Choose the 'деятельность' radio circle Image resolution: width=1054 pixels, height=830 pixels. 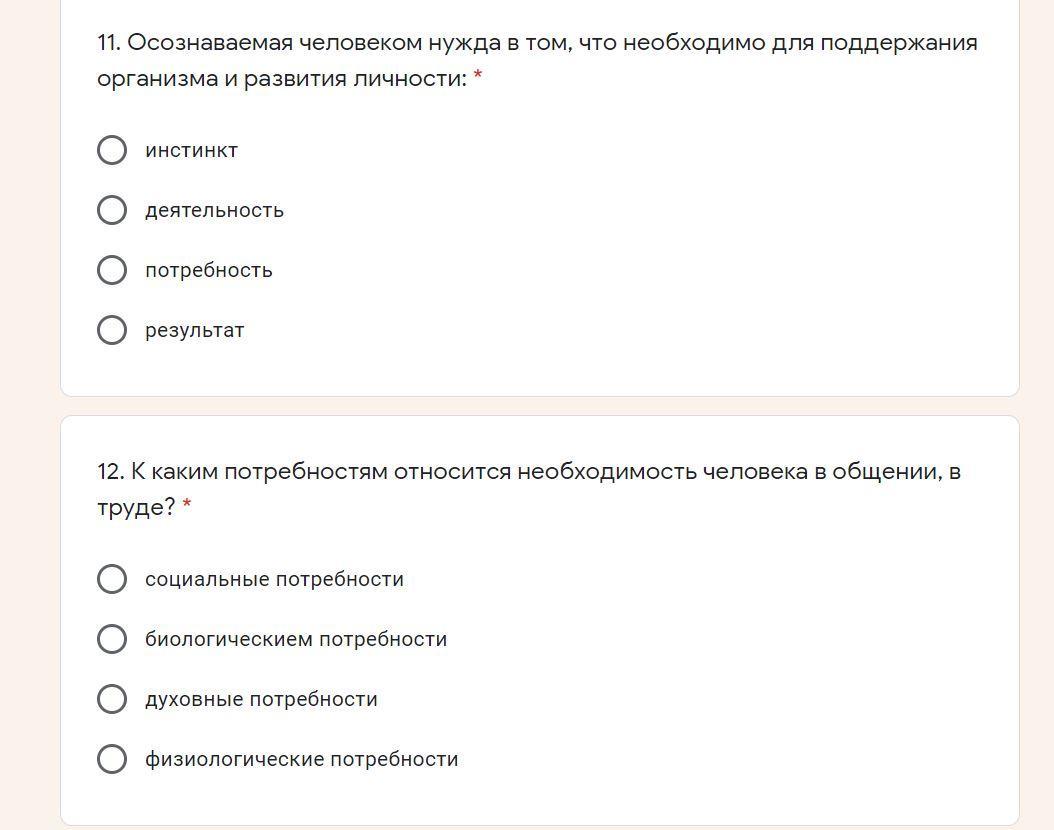click(112, 210)
